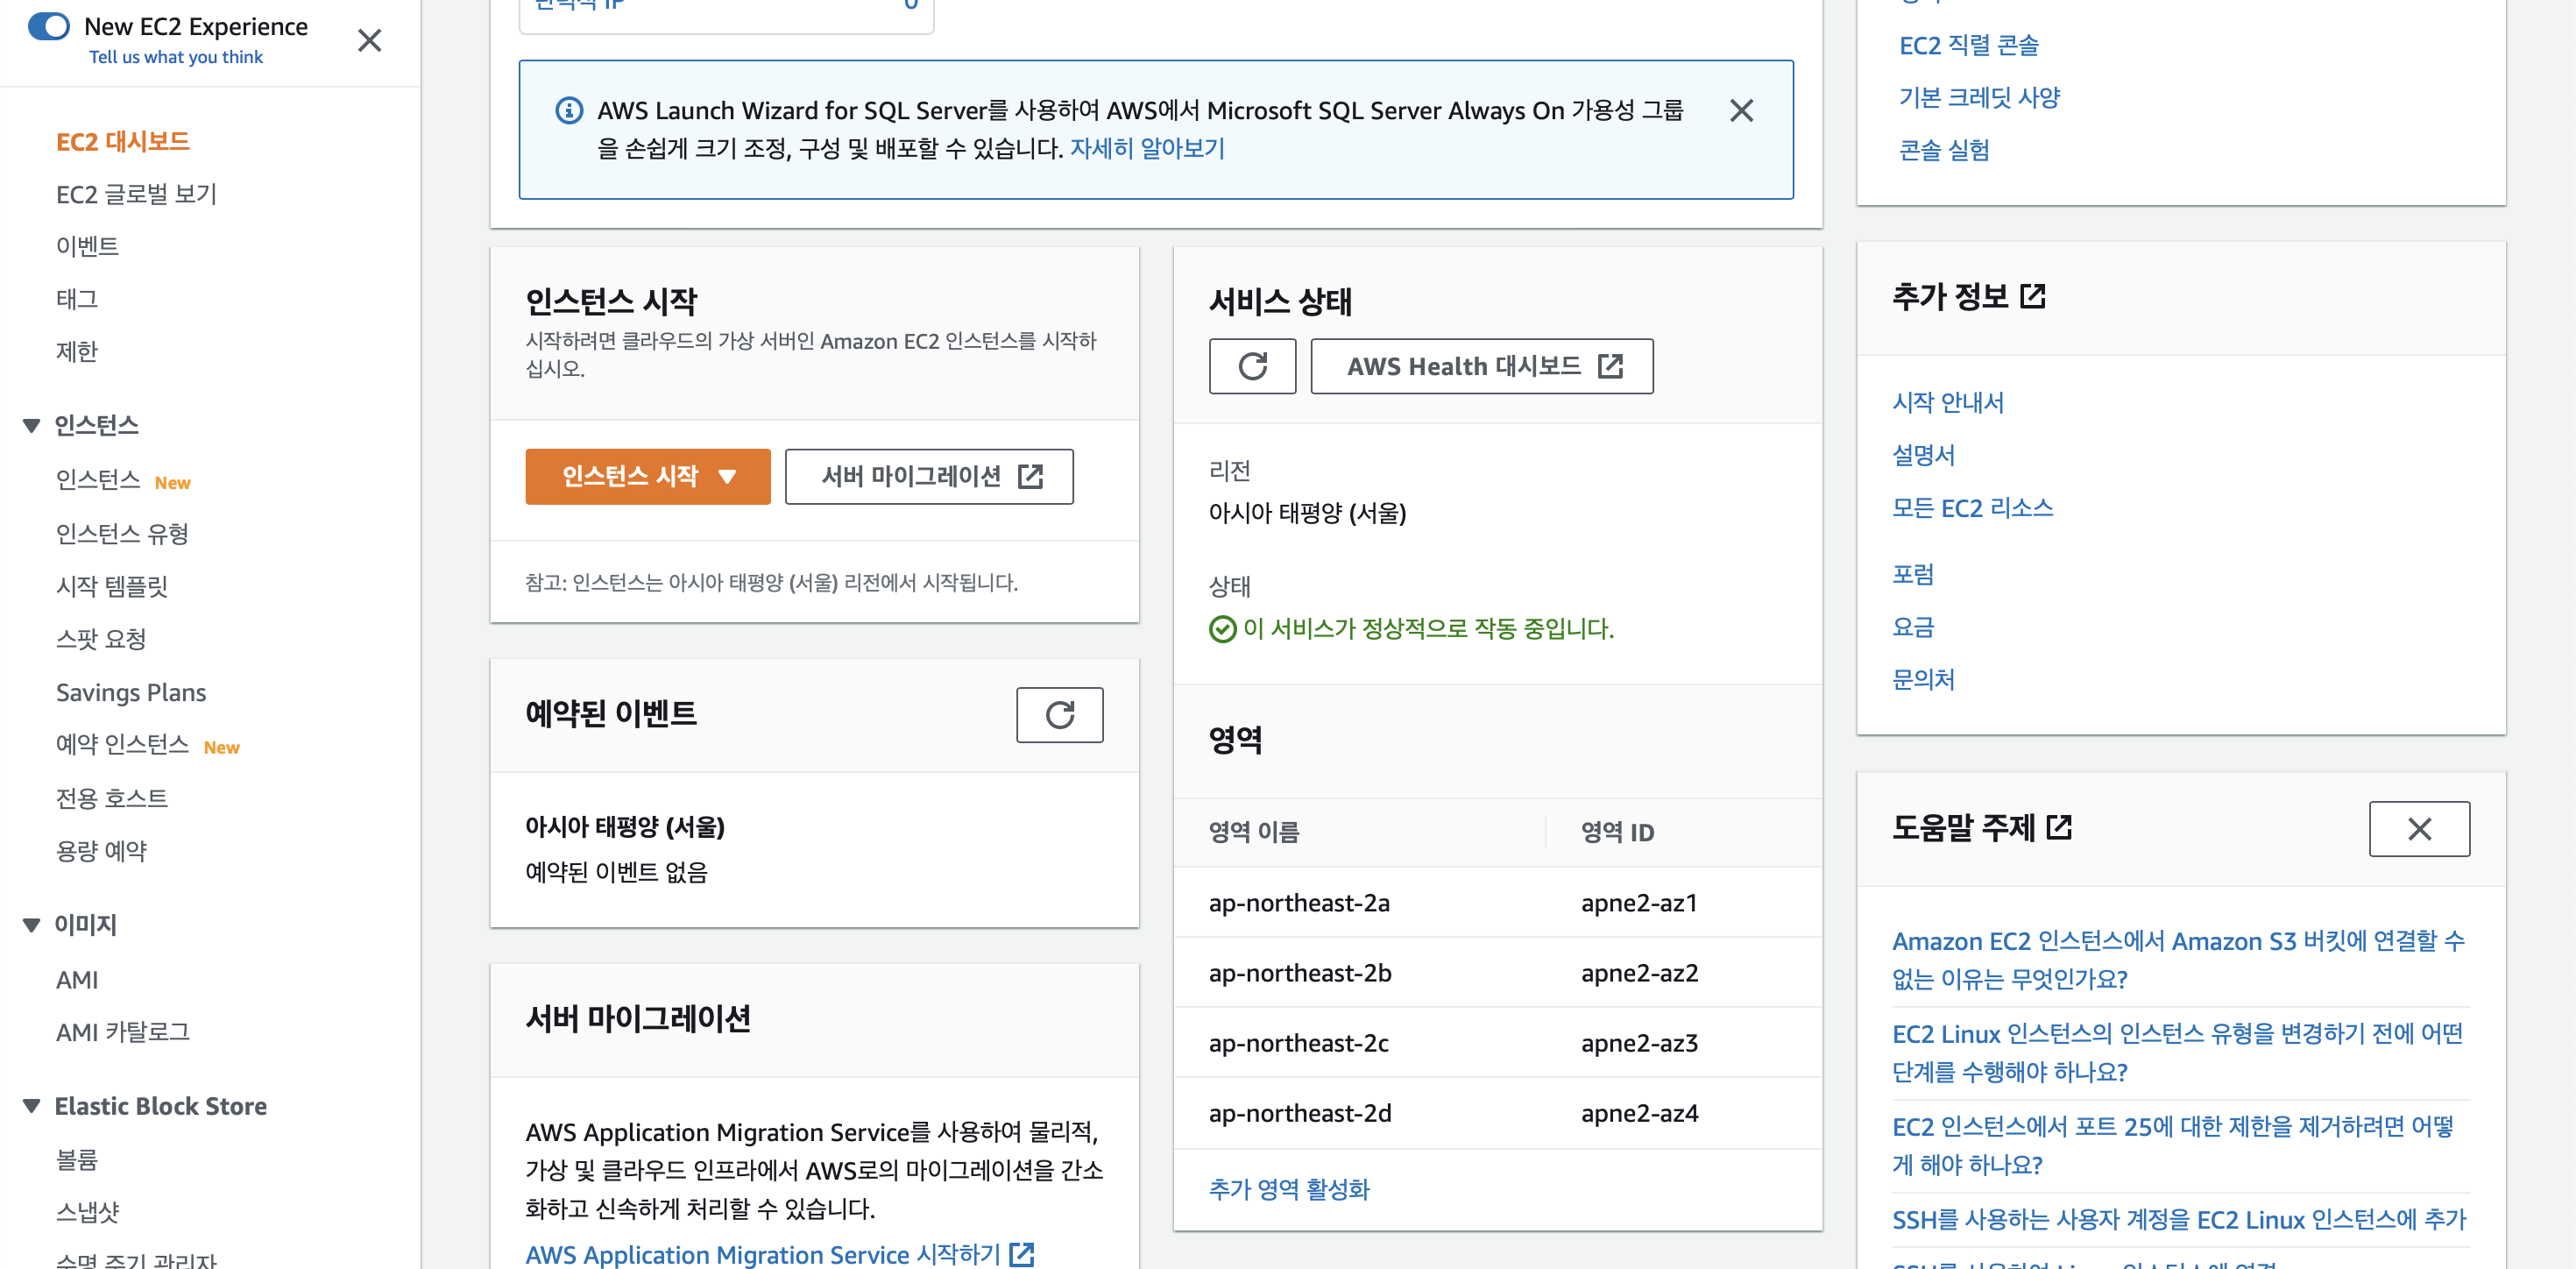The height and width of the screenshot is (1269, 2576).
Task: Toggle the New EC2 Experience switch
Action: pos(48,26)
